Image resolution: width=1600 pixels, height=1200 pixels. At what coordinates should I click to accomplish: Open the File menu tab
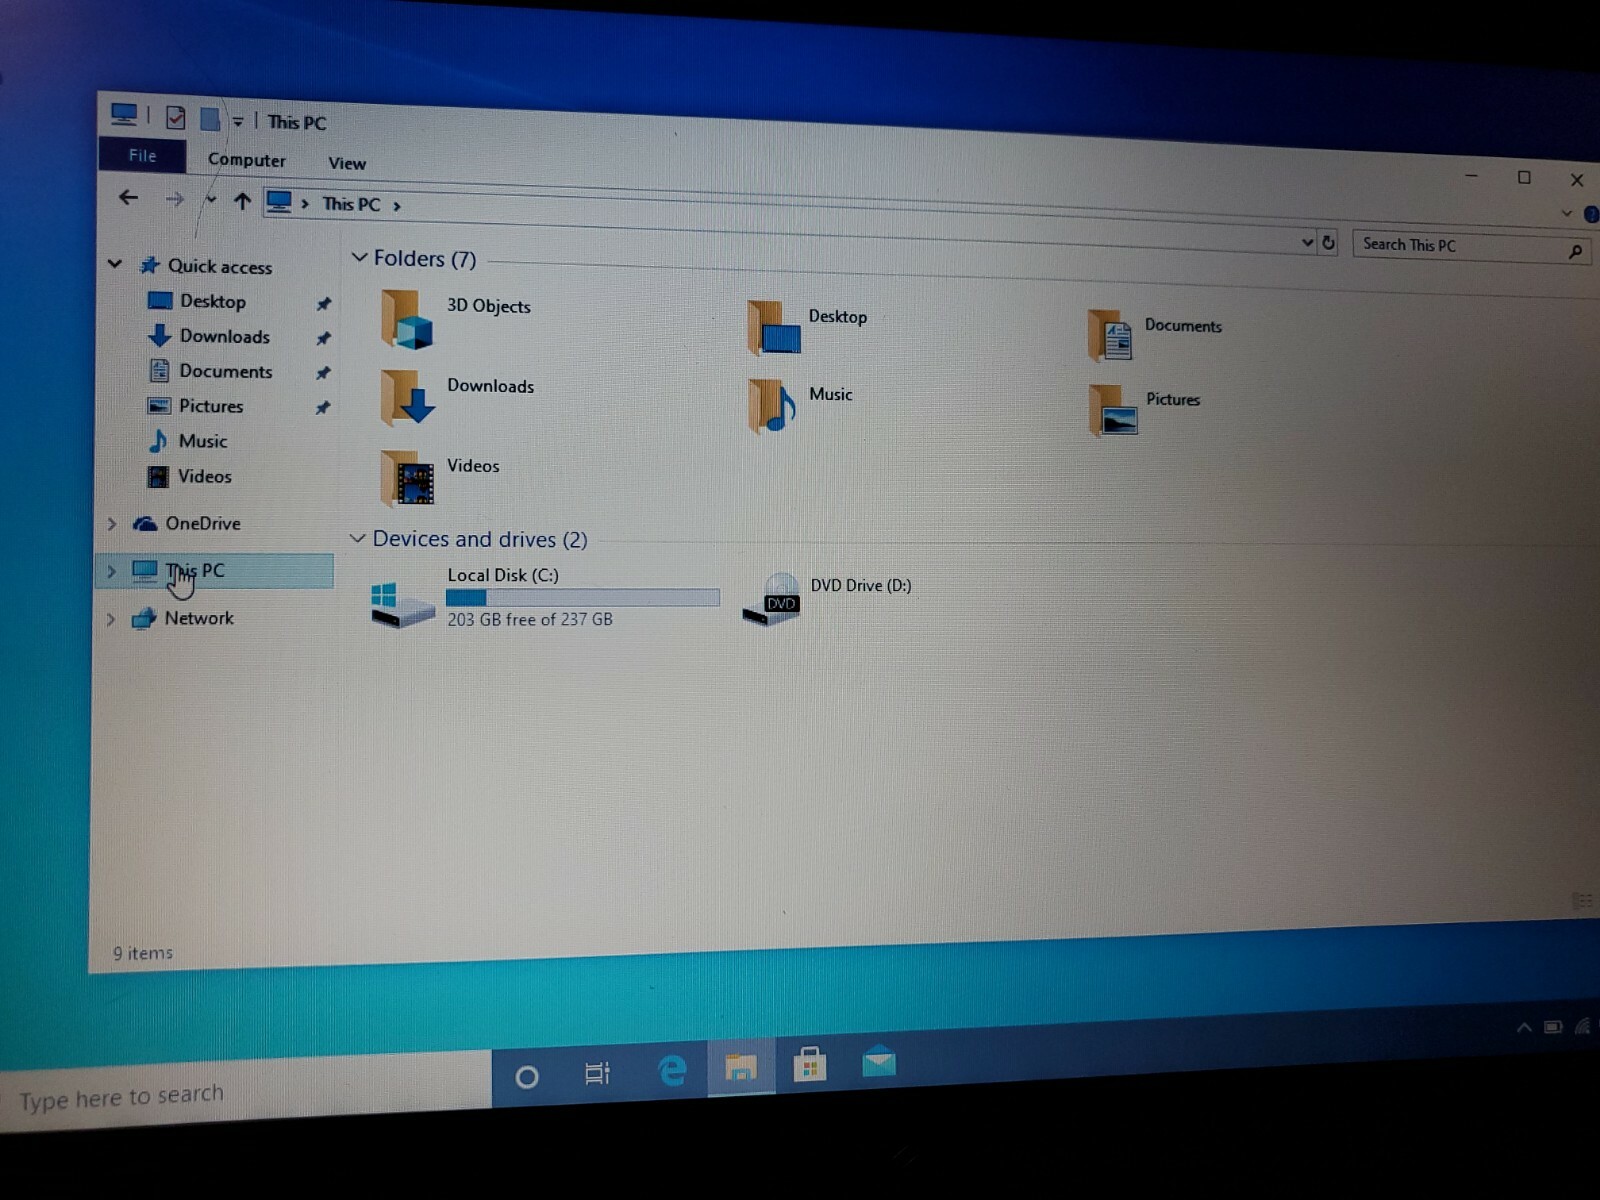click(142, 155)
